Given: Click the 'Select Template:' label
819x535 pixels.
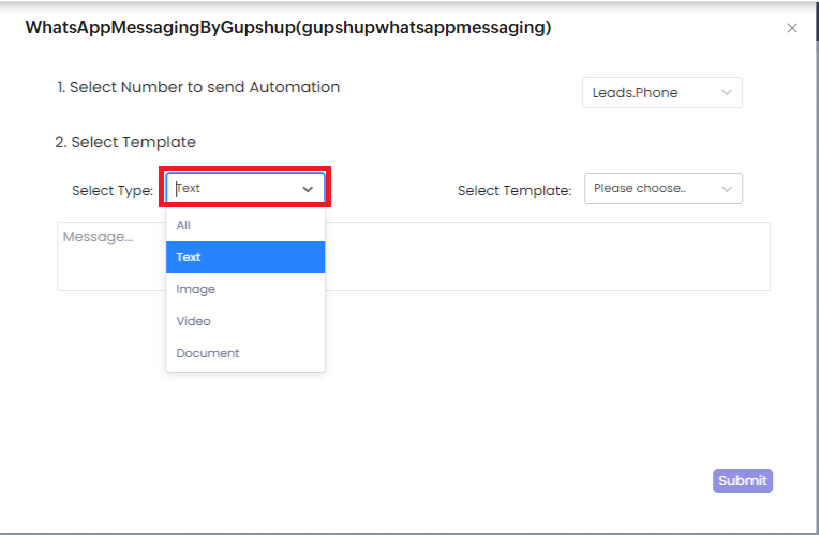Looking at the screenshot, I should 514,191.
